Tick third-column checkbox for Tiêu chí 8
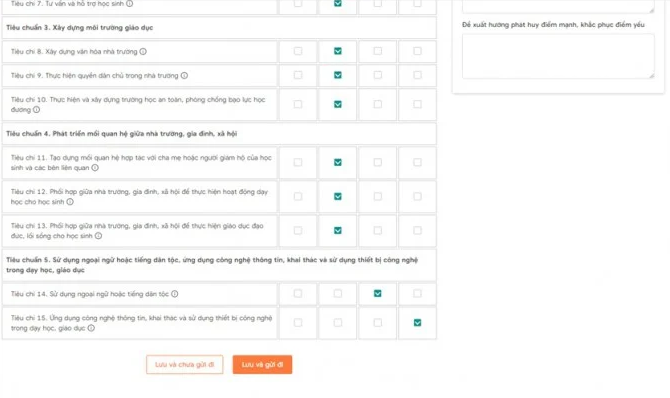670x398 pixels. [x=378, y=51]
